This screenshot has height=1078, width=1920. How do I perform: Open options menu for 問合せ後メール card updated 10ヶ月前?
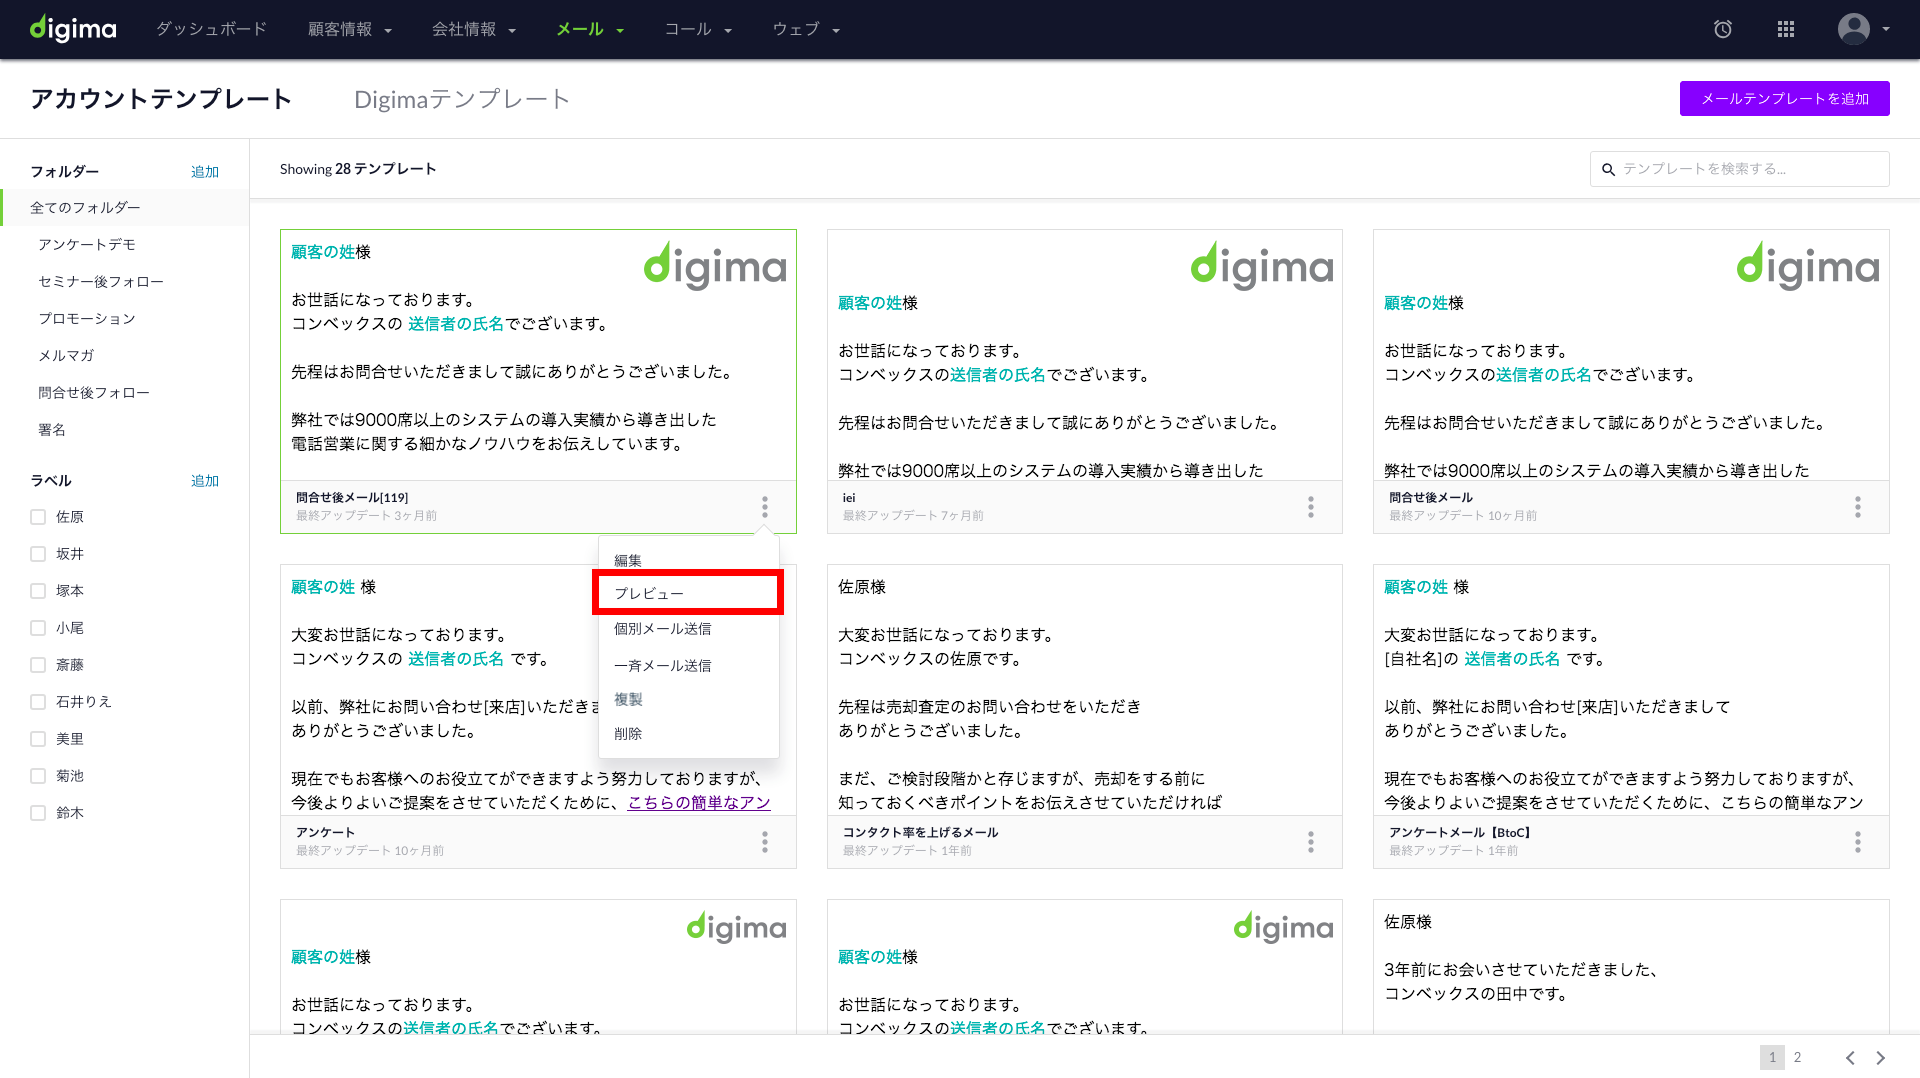pos(1858,507)
